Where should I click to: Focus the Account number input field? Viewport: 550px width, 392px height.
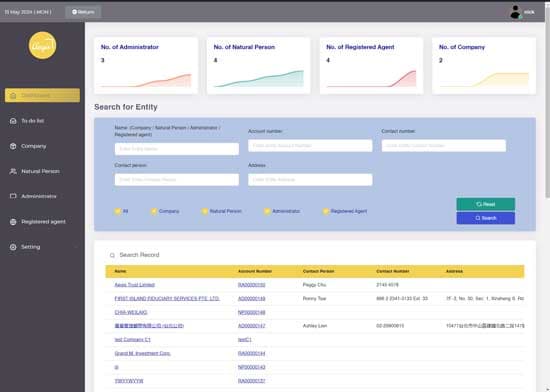pos(310,146)
